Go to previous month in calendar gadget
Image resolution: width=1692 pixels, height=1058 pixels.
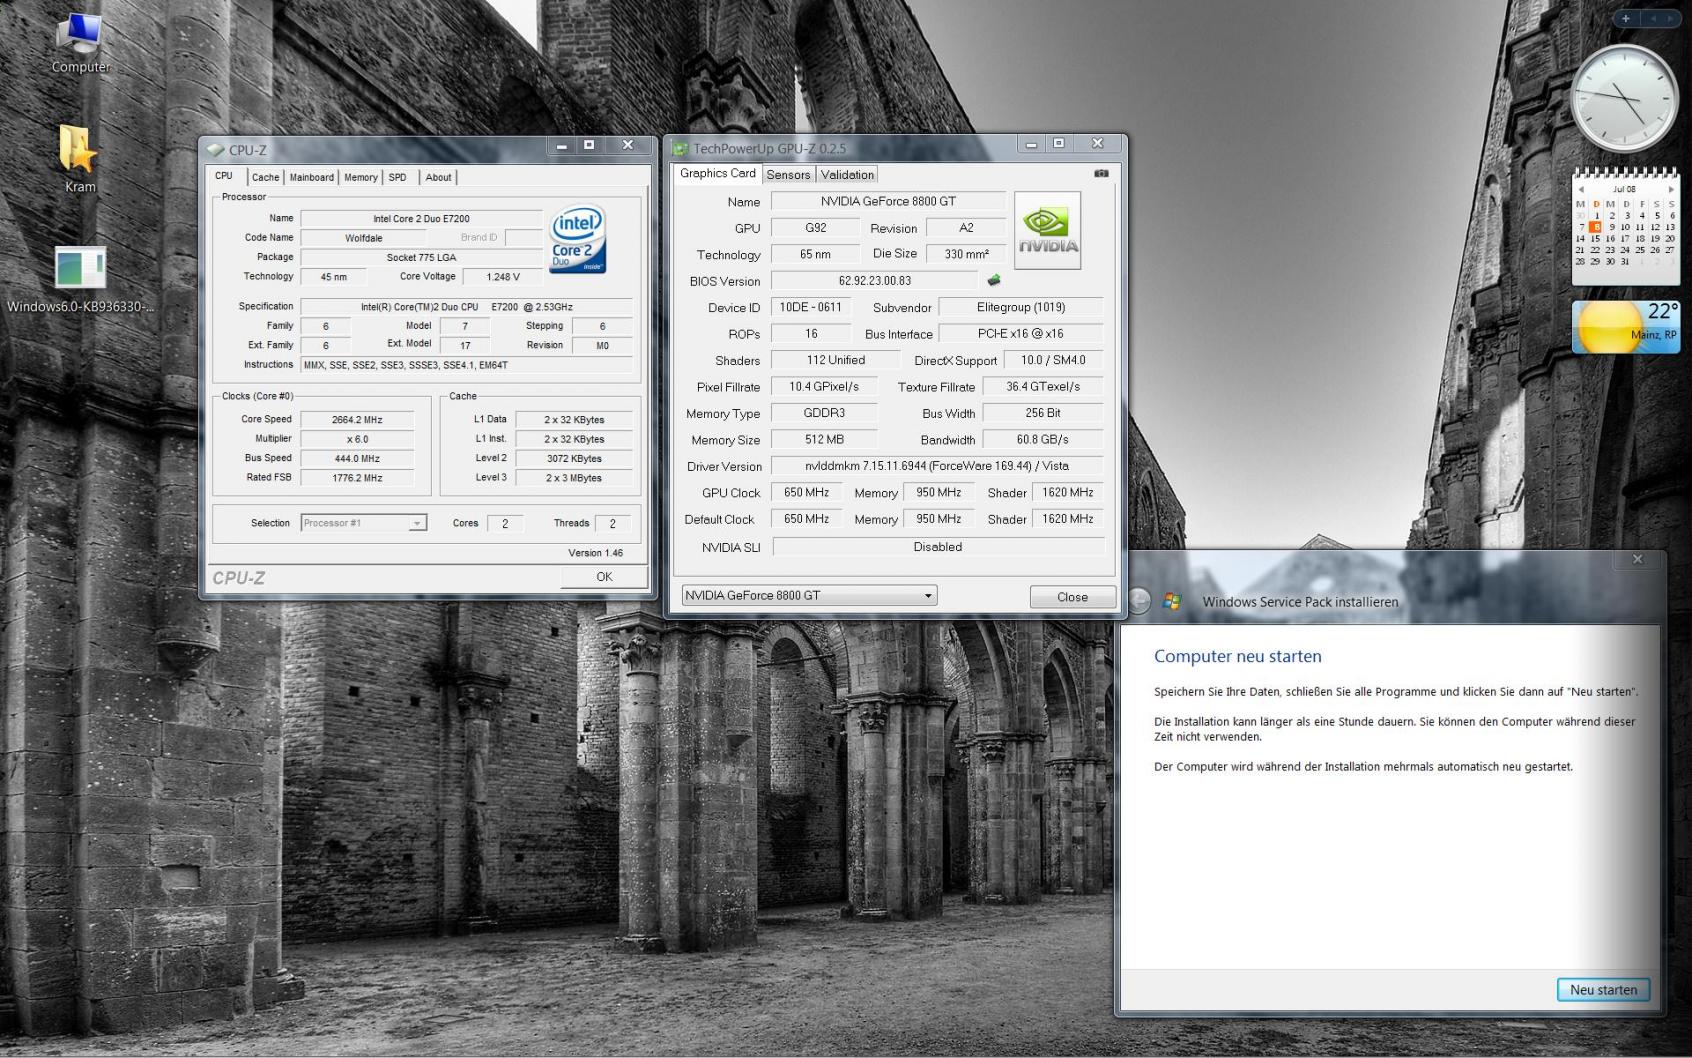coord(1581,189)
